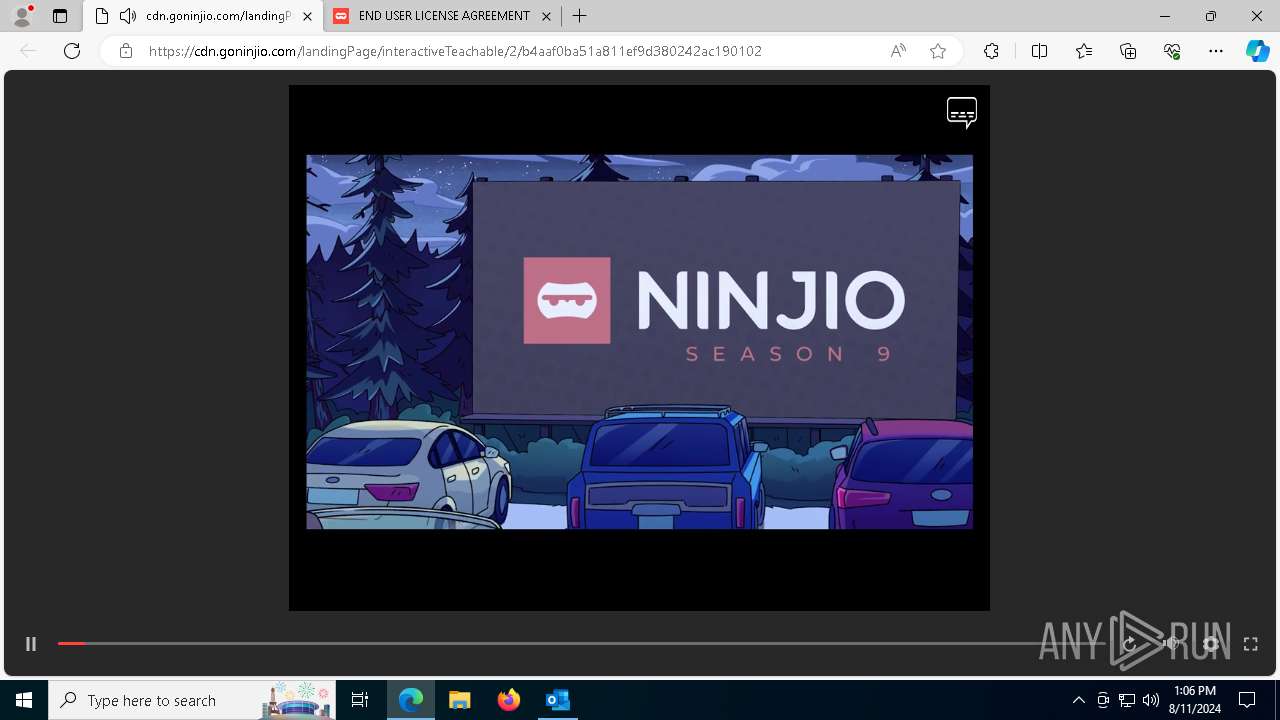This screenshot has height=720, width=1280.
Task: Open a new browser tab
Action: pyautogui.click(x=579, y=16)
